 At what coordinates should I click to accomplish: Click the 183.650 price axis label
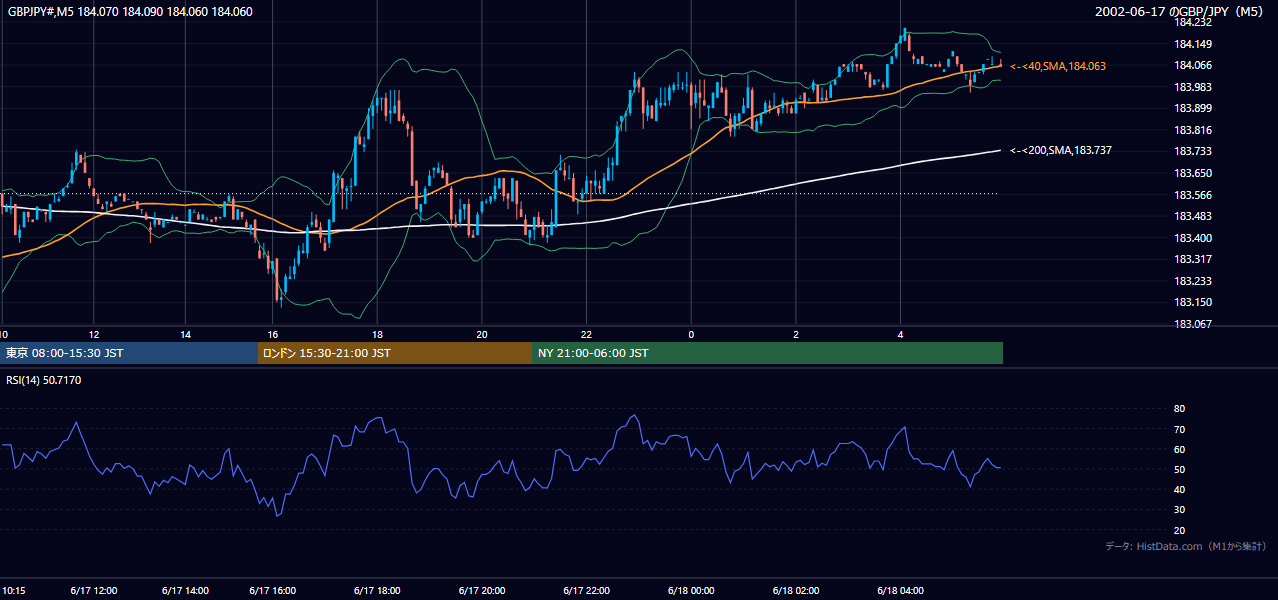point(1193,173)
